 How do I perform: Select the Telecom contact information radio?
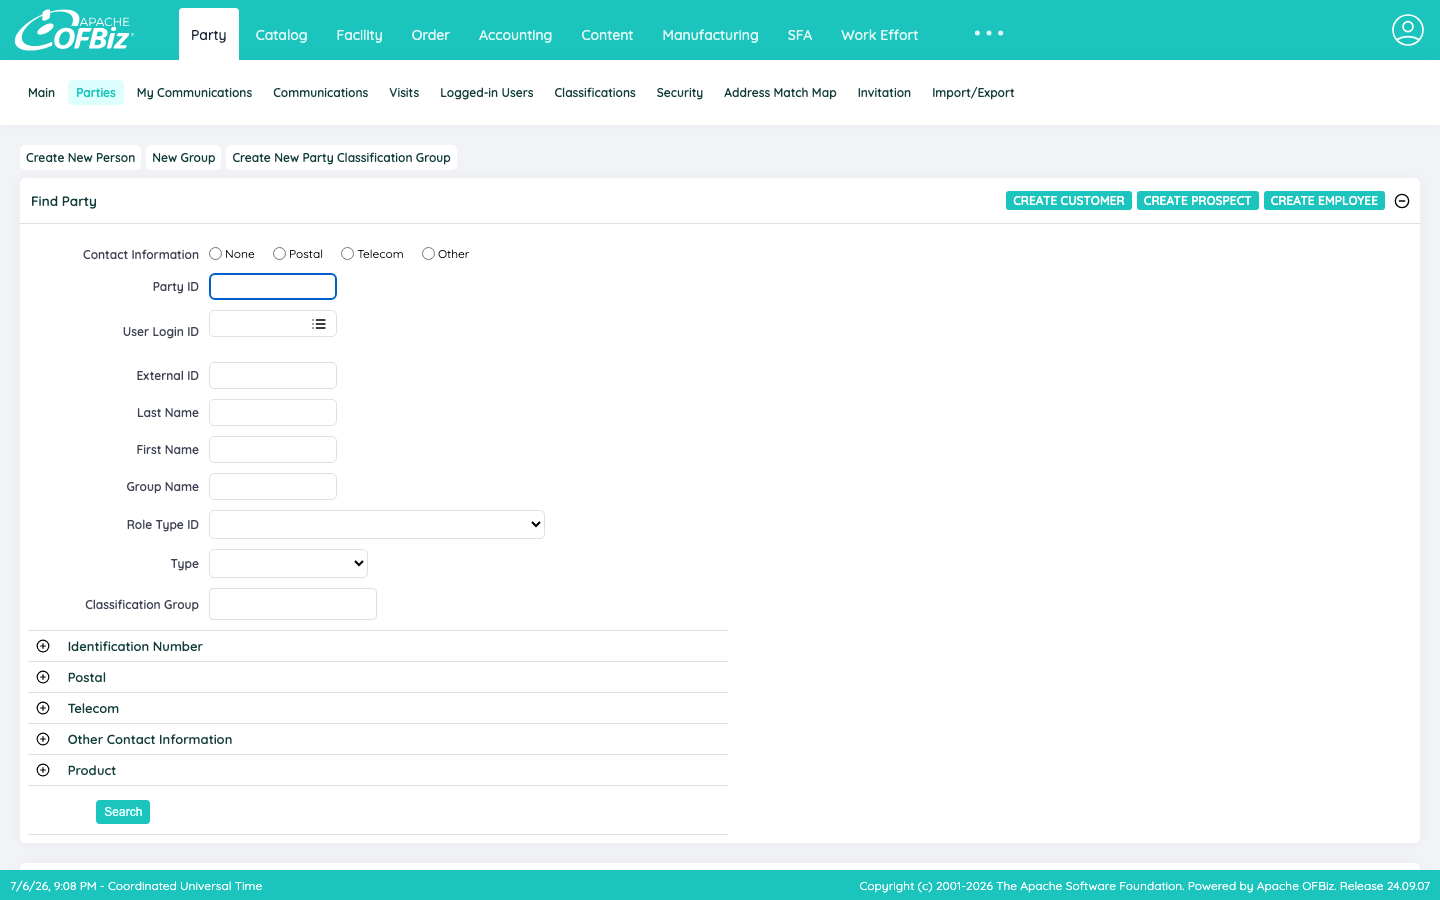pos(347,254)
